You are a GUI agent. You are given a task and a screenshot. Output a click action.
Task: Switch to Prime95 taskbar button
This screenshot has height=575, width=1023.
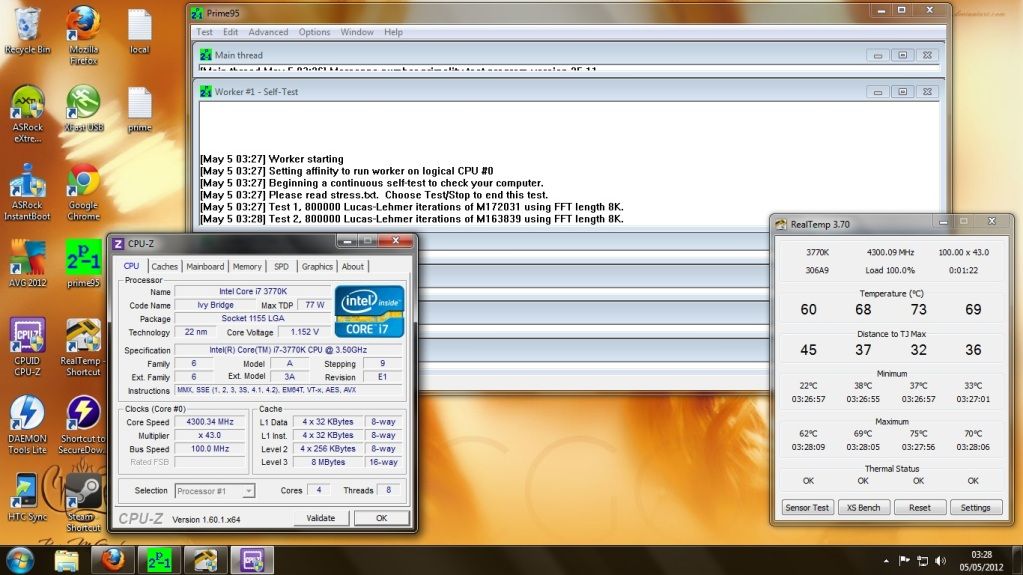[x=159, y=561]
